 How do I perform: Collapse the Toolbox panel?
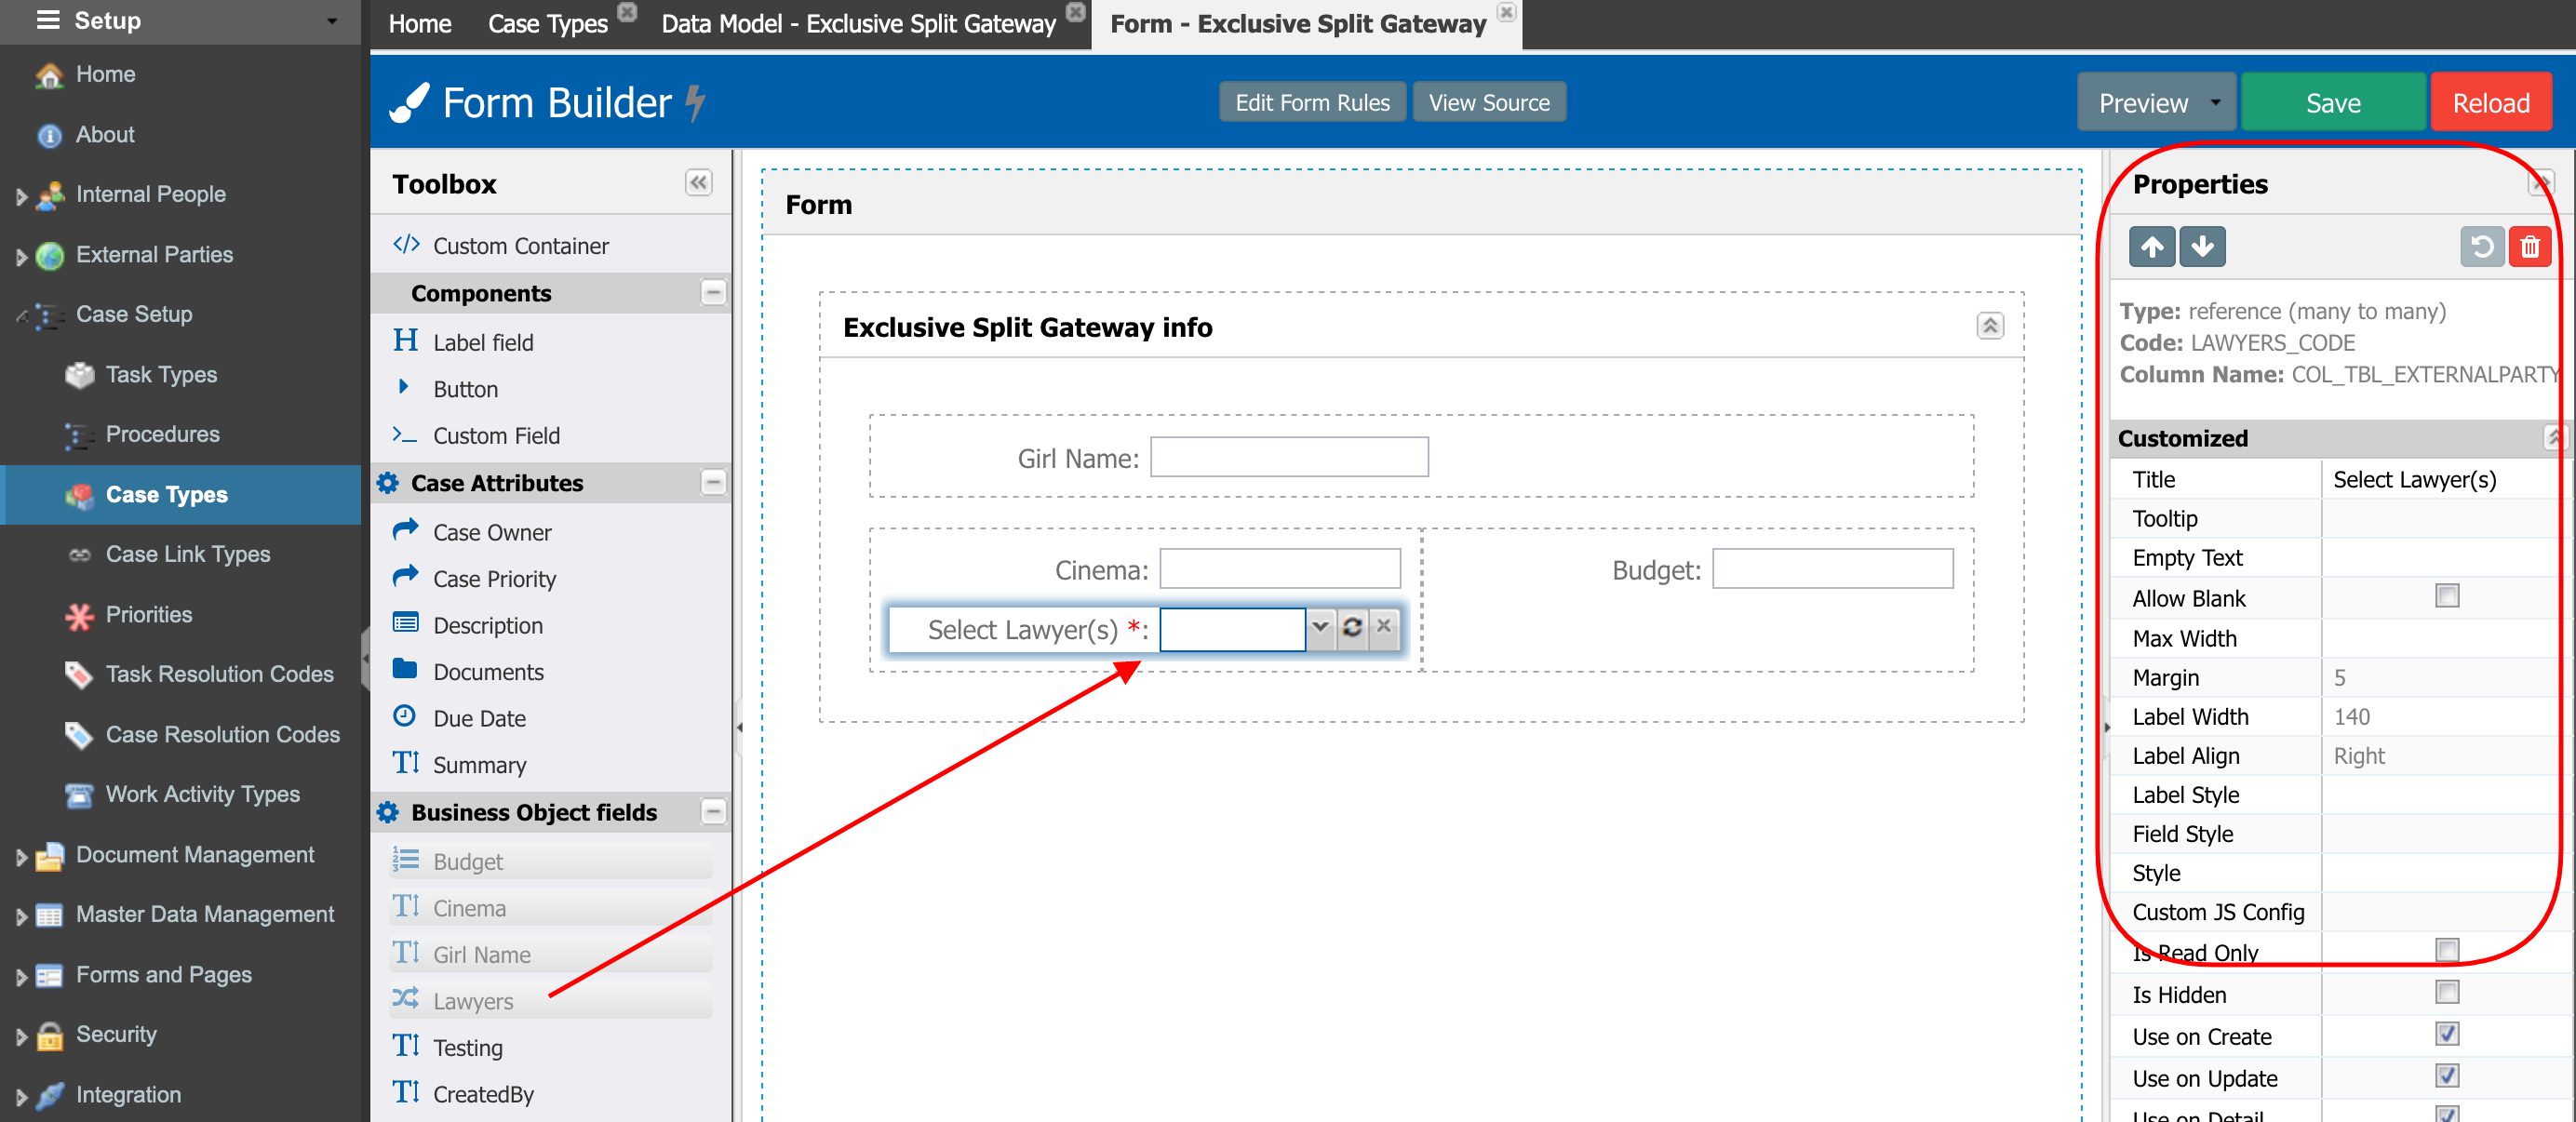click(697, 183)
